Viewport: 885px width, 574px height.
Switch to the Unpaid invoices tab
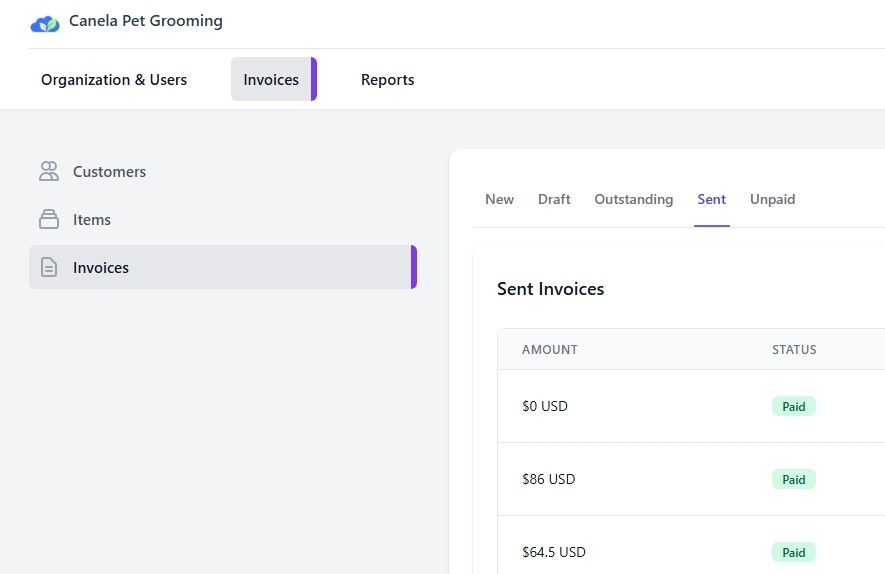(773, 199)
